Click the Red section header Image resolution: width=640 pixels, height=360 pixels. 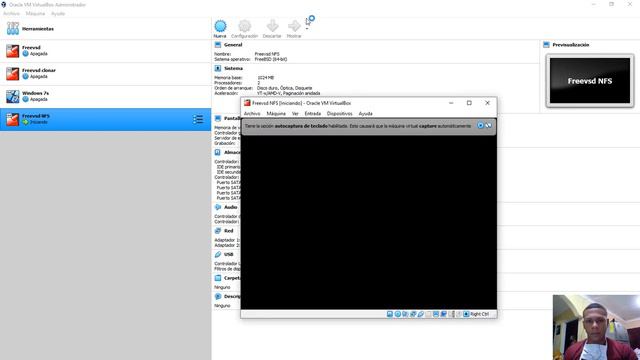click(229, 231)
